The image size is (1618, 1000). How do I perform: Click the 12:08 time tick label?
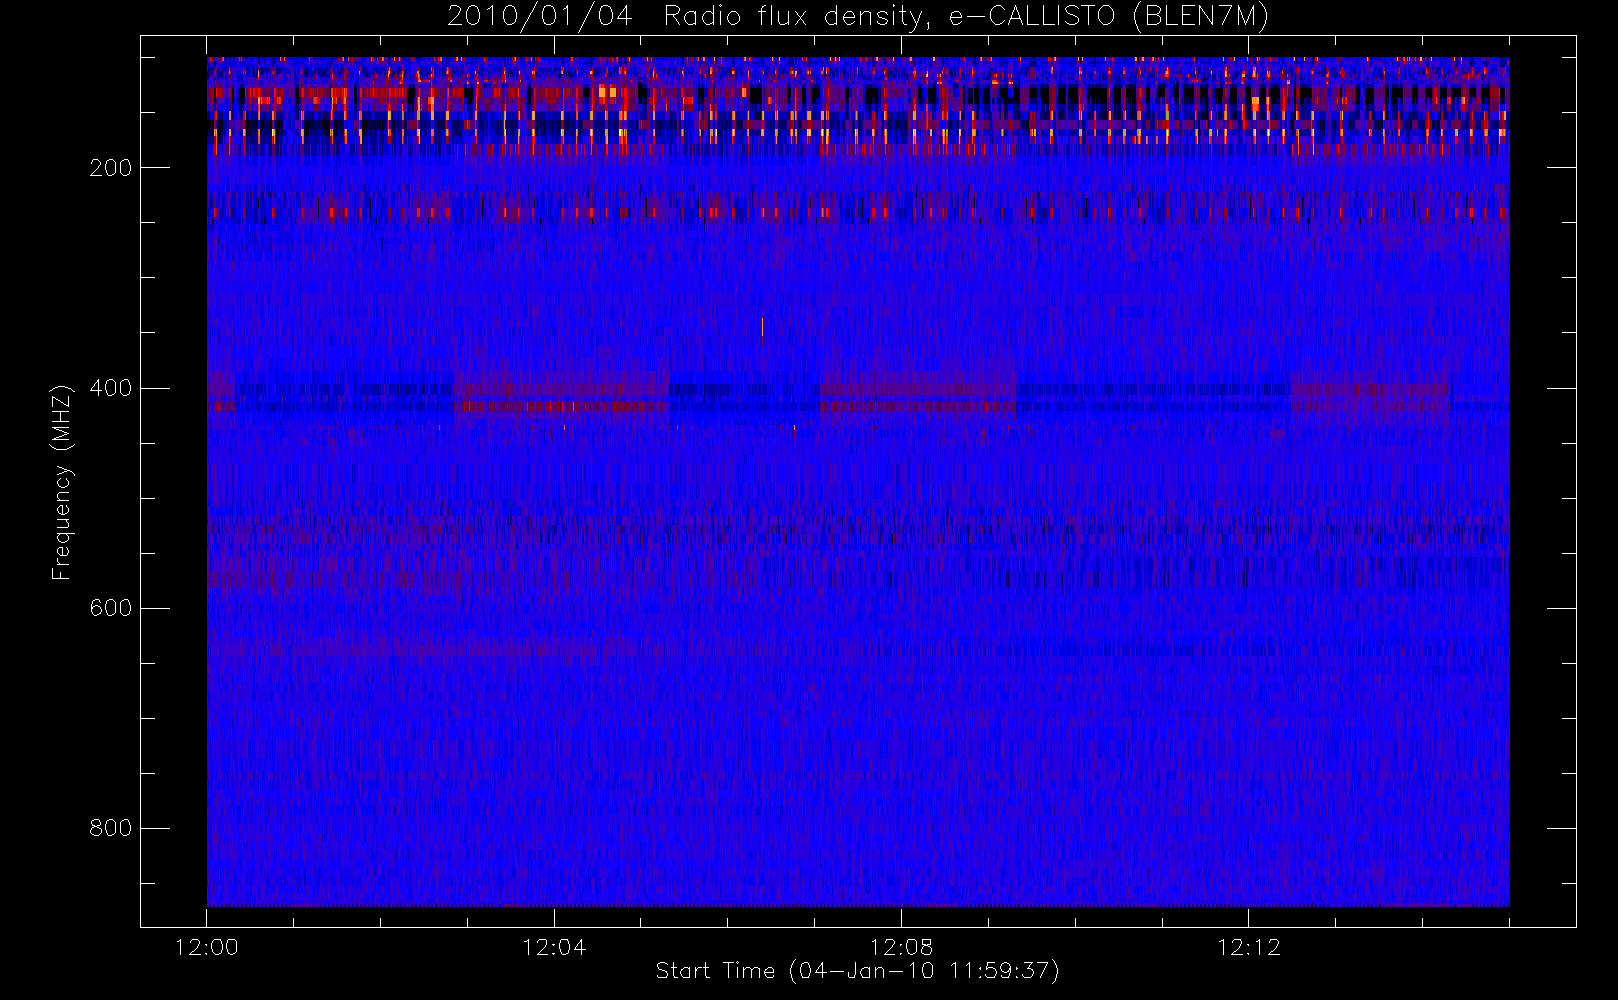[901, 947]
